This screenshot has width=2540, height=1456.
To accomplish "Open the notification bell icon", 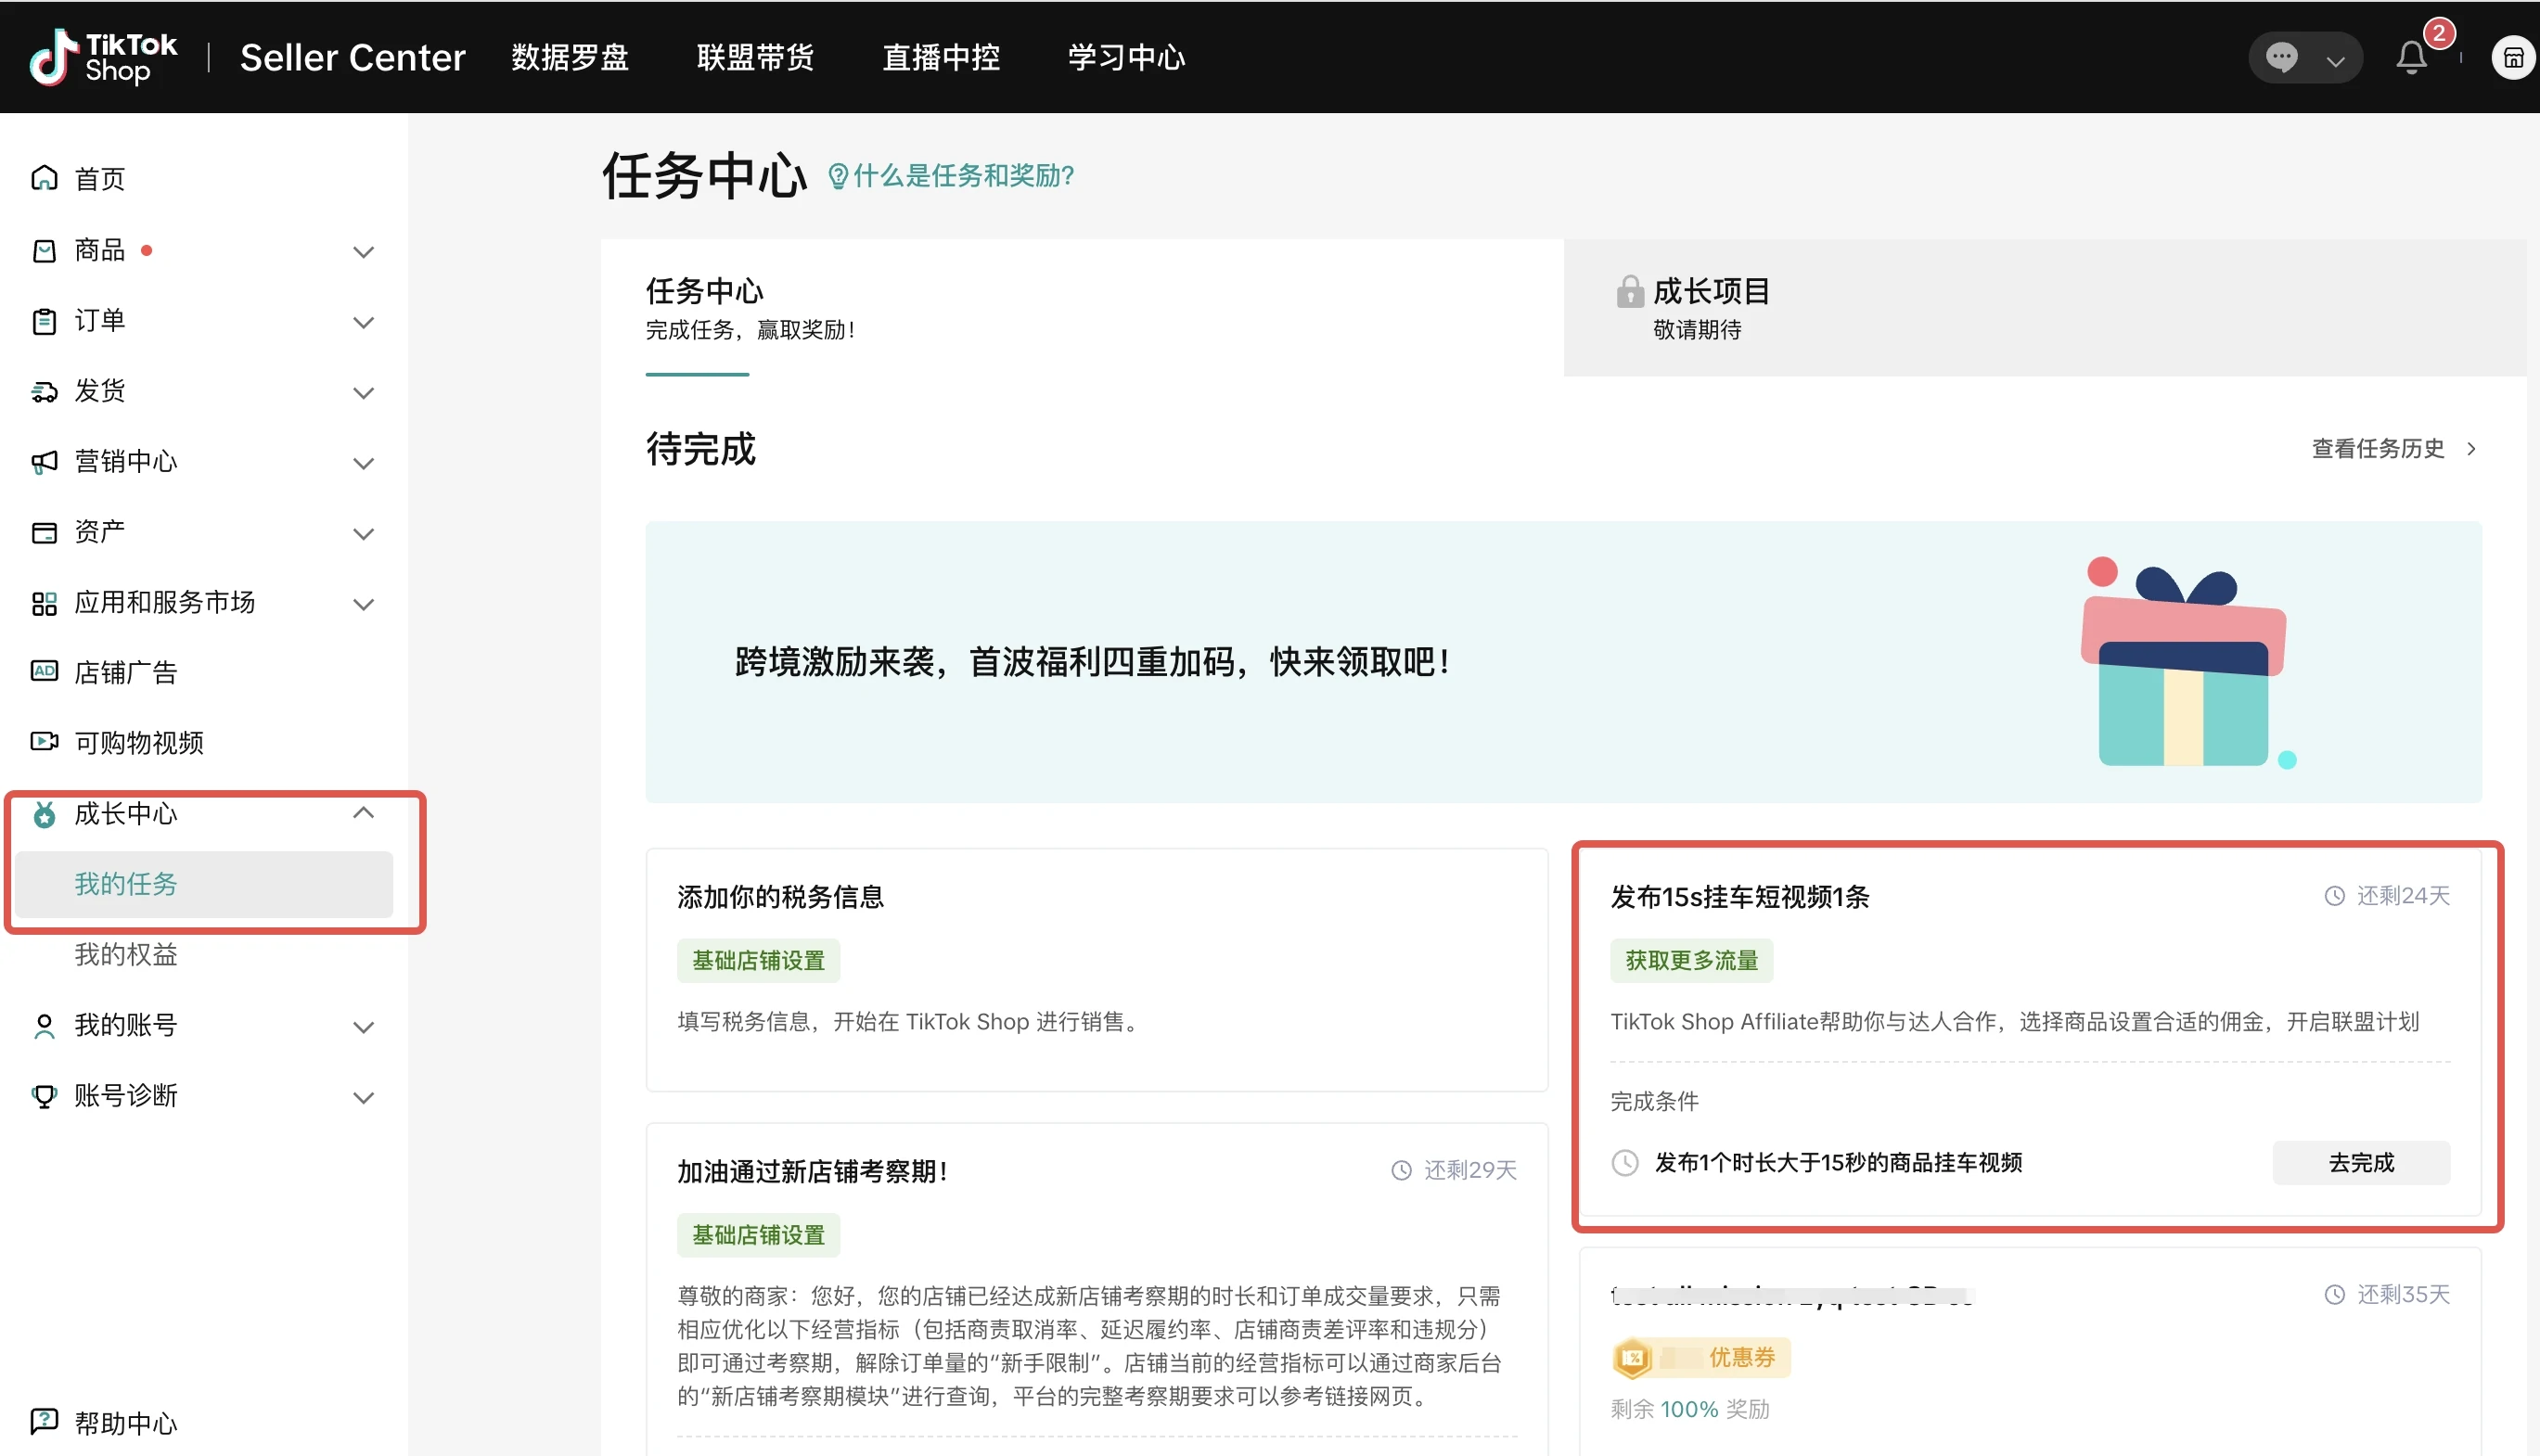I will point(2411,57).
